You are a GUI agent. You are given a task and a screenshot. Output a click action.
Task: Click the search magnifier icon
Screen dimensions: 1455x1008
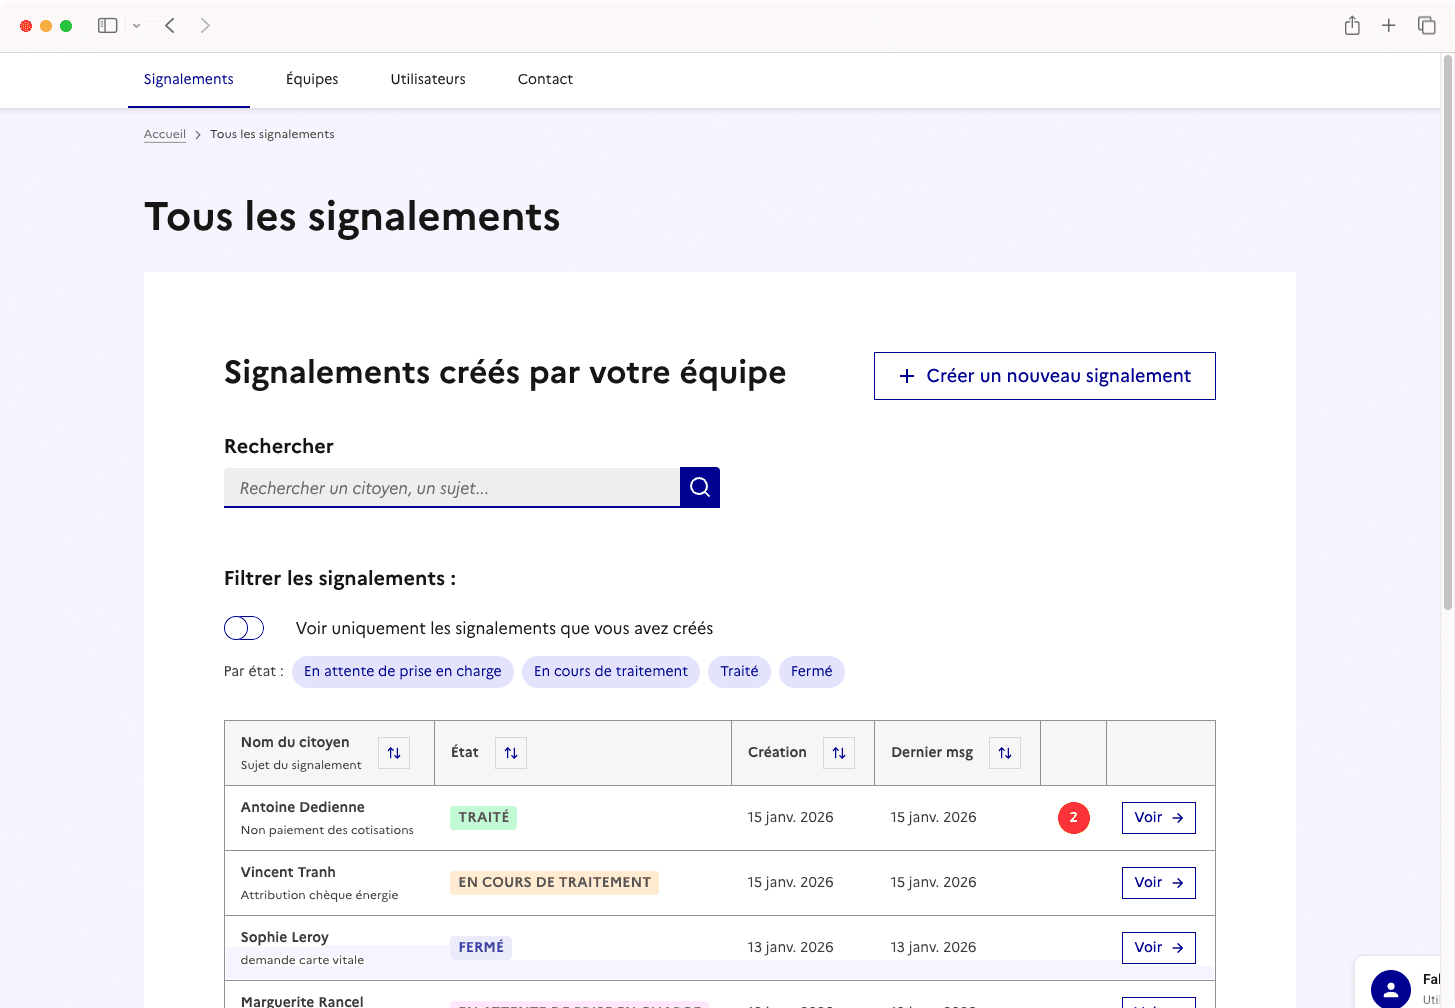point(699,487)
